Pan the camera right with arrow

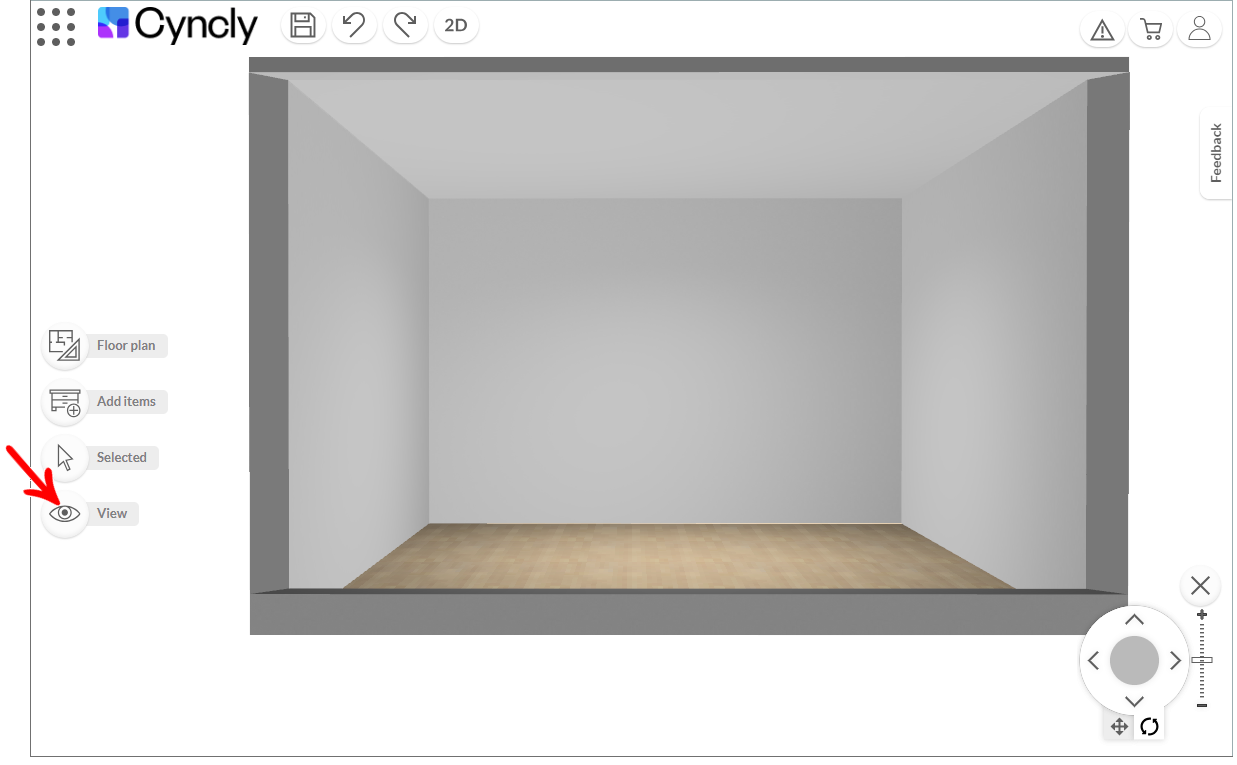tap(1175, 661)
